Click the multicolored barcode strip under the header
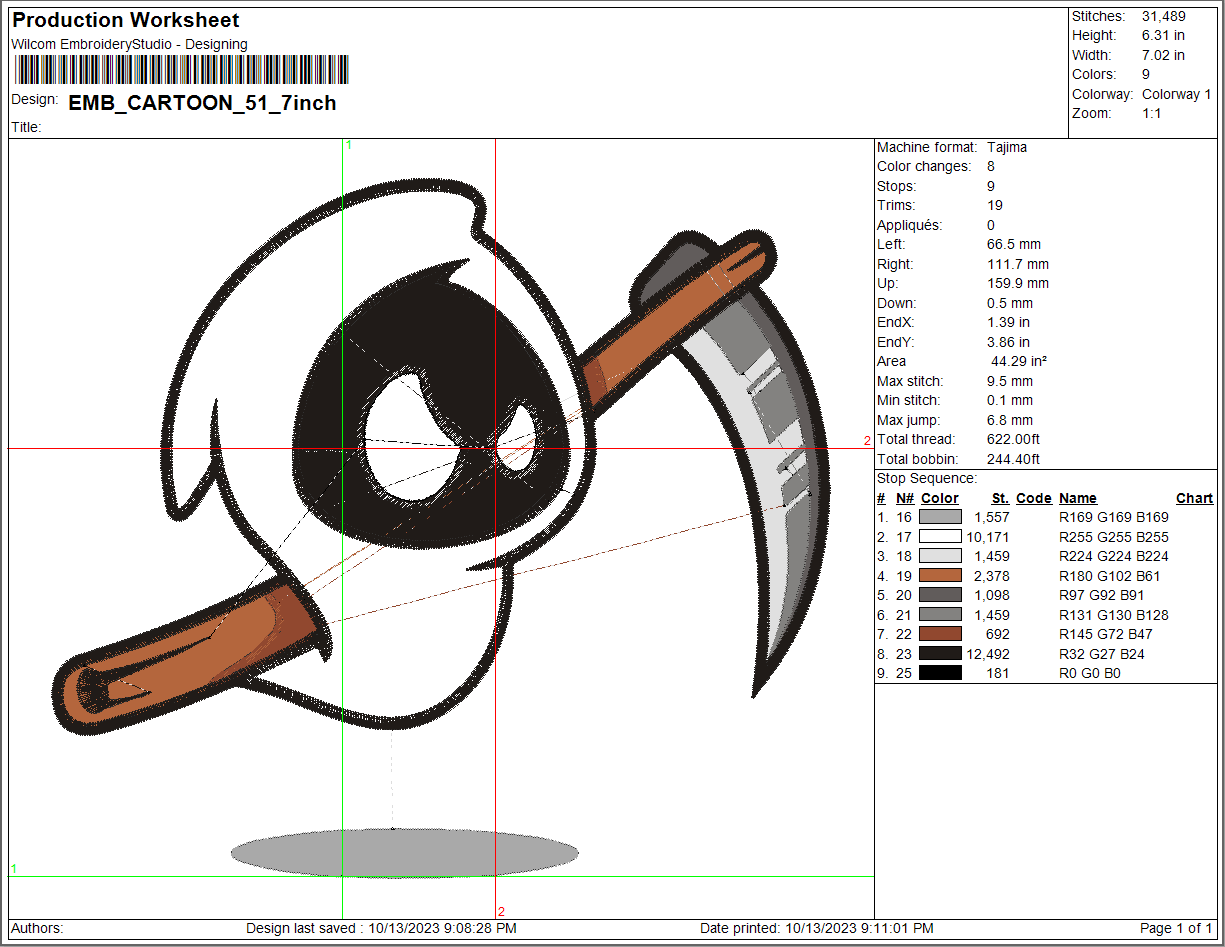The height and width of the screenshot is (947, 1225). pyautogui.click(x=181, y=70)
